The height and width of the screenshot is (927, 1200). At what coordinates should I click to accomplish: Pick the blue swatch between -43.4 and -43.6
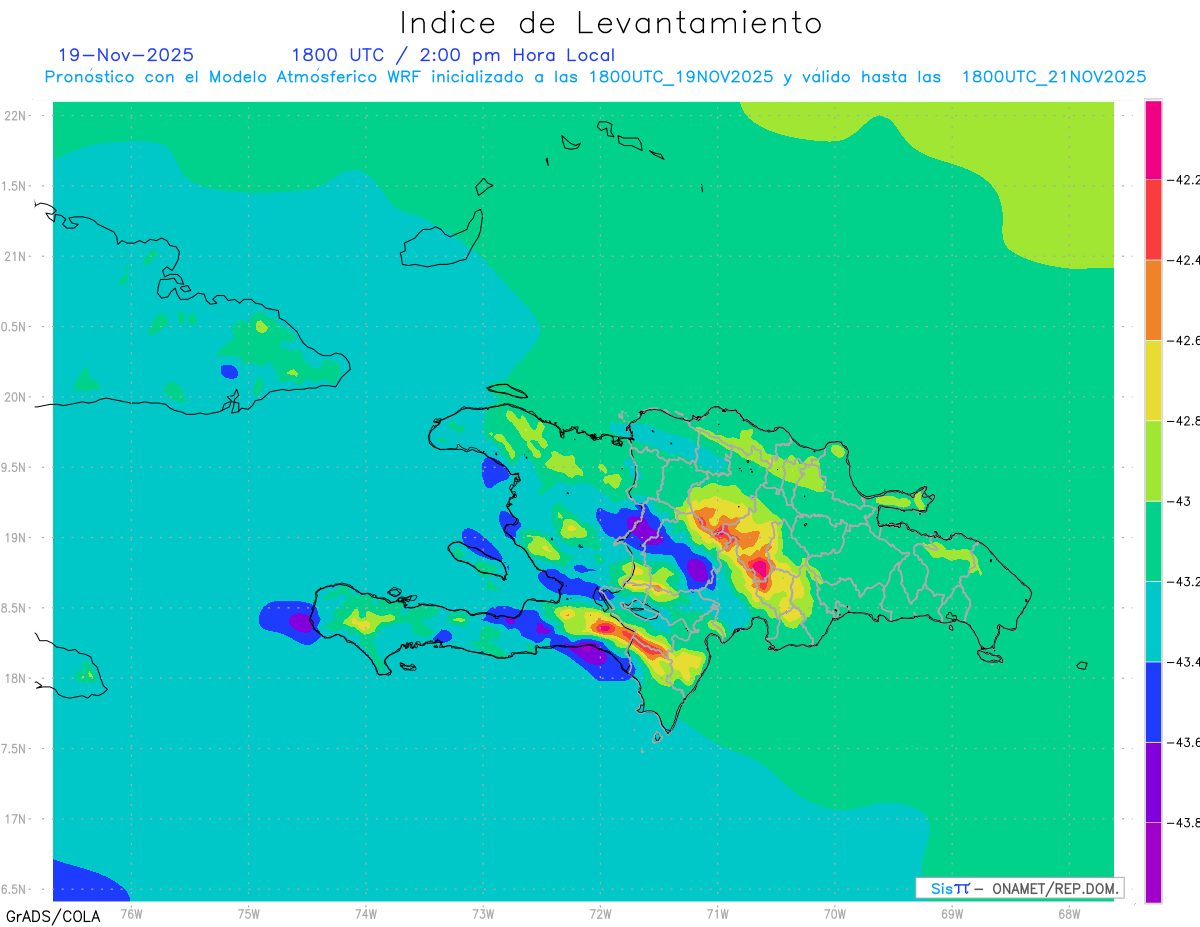tap(1153, 701)
